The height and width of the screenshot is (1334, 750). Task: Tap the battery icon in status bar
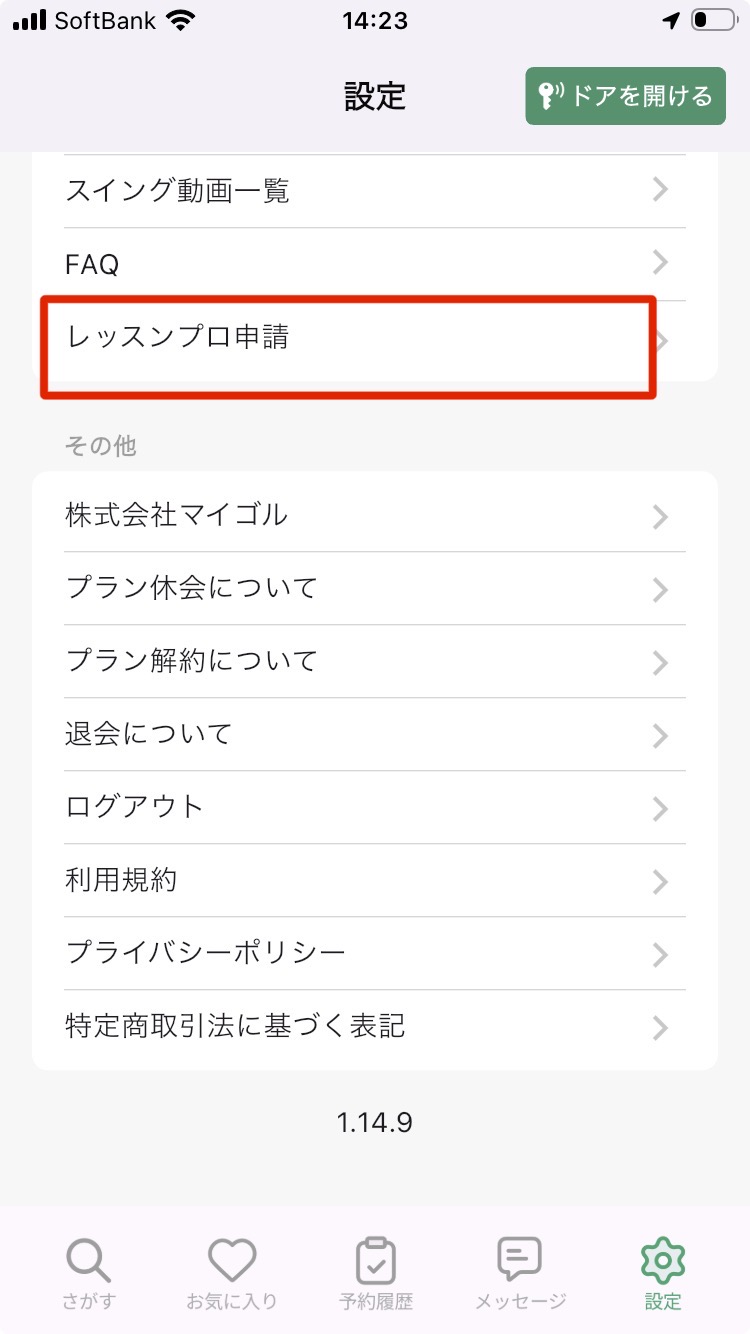click(x=713, y=20)
